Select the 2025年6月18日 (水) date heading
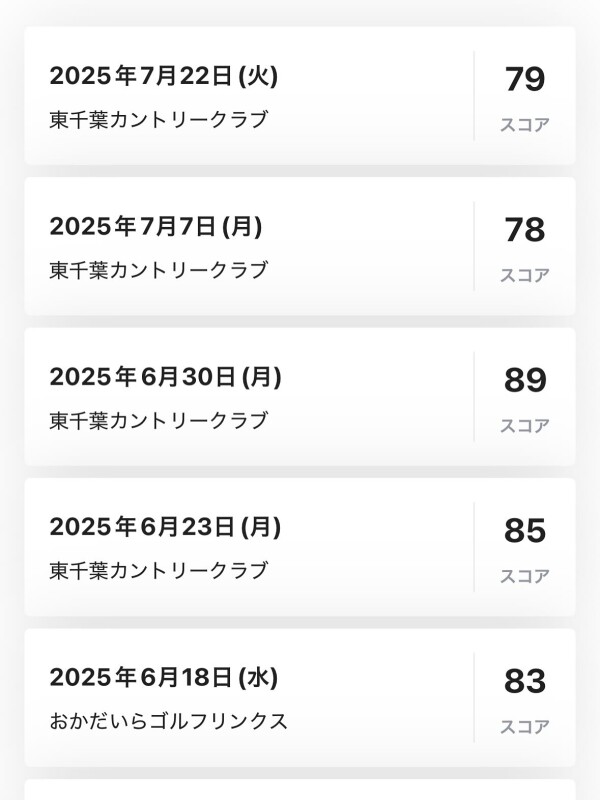The width and height of the screenshot is (600, 800). pos(164,678)
